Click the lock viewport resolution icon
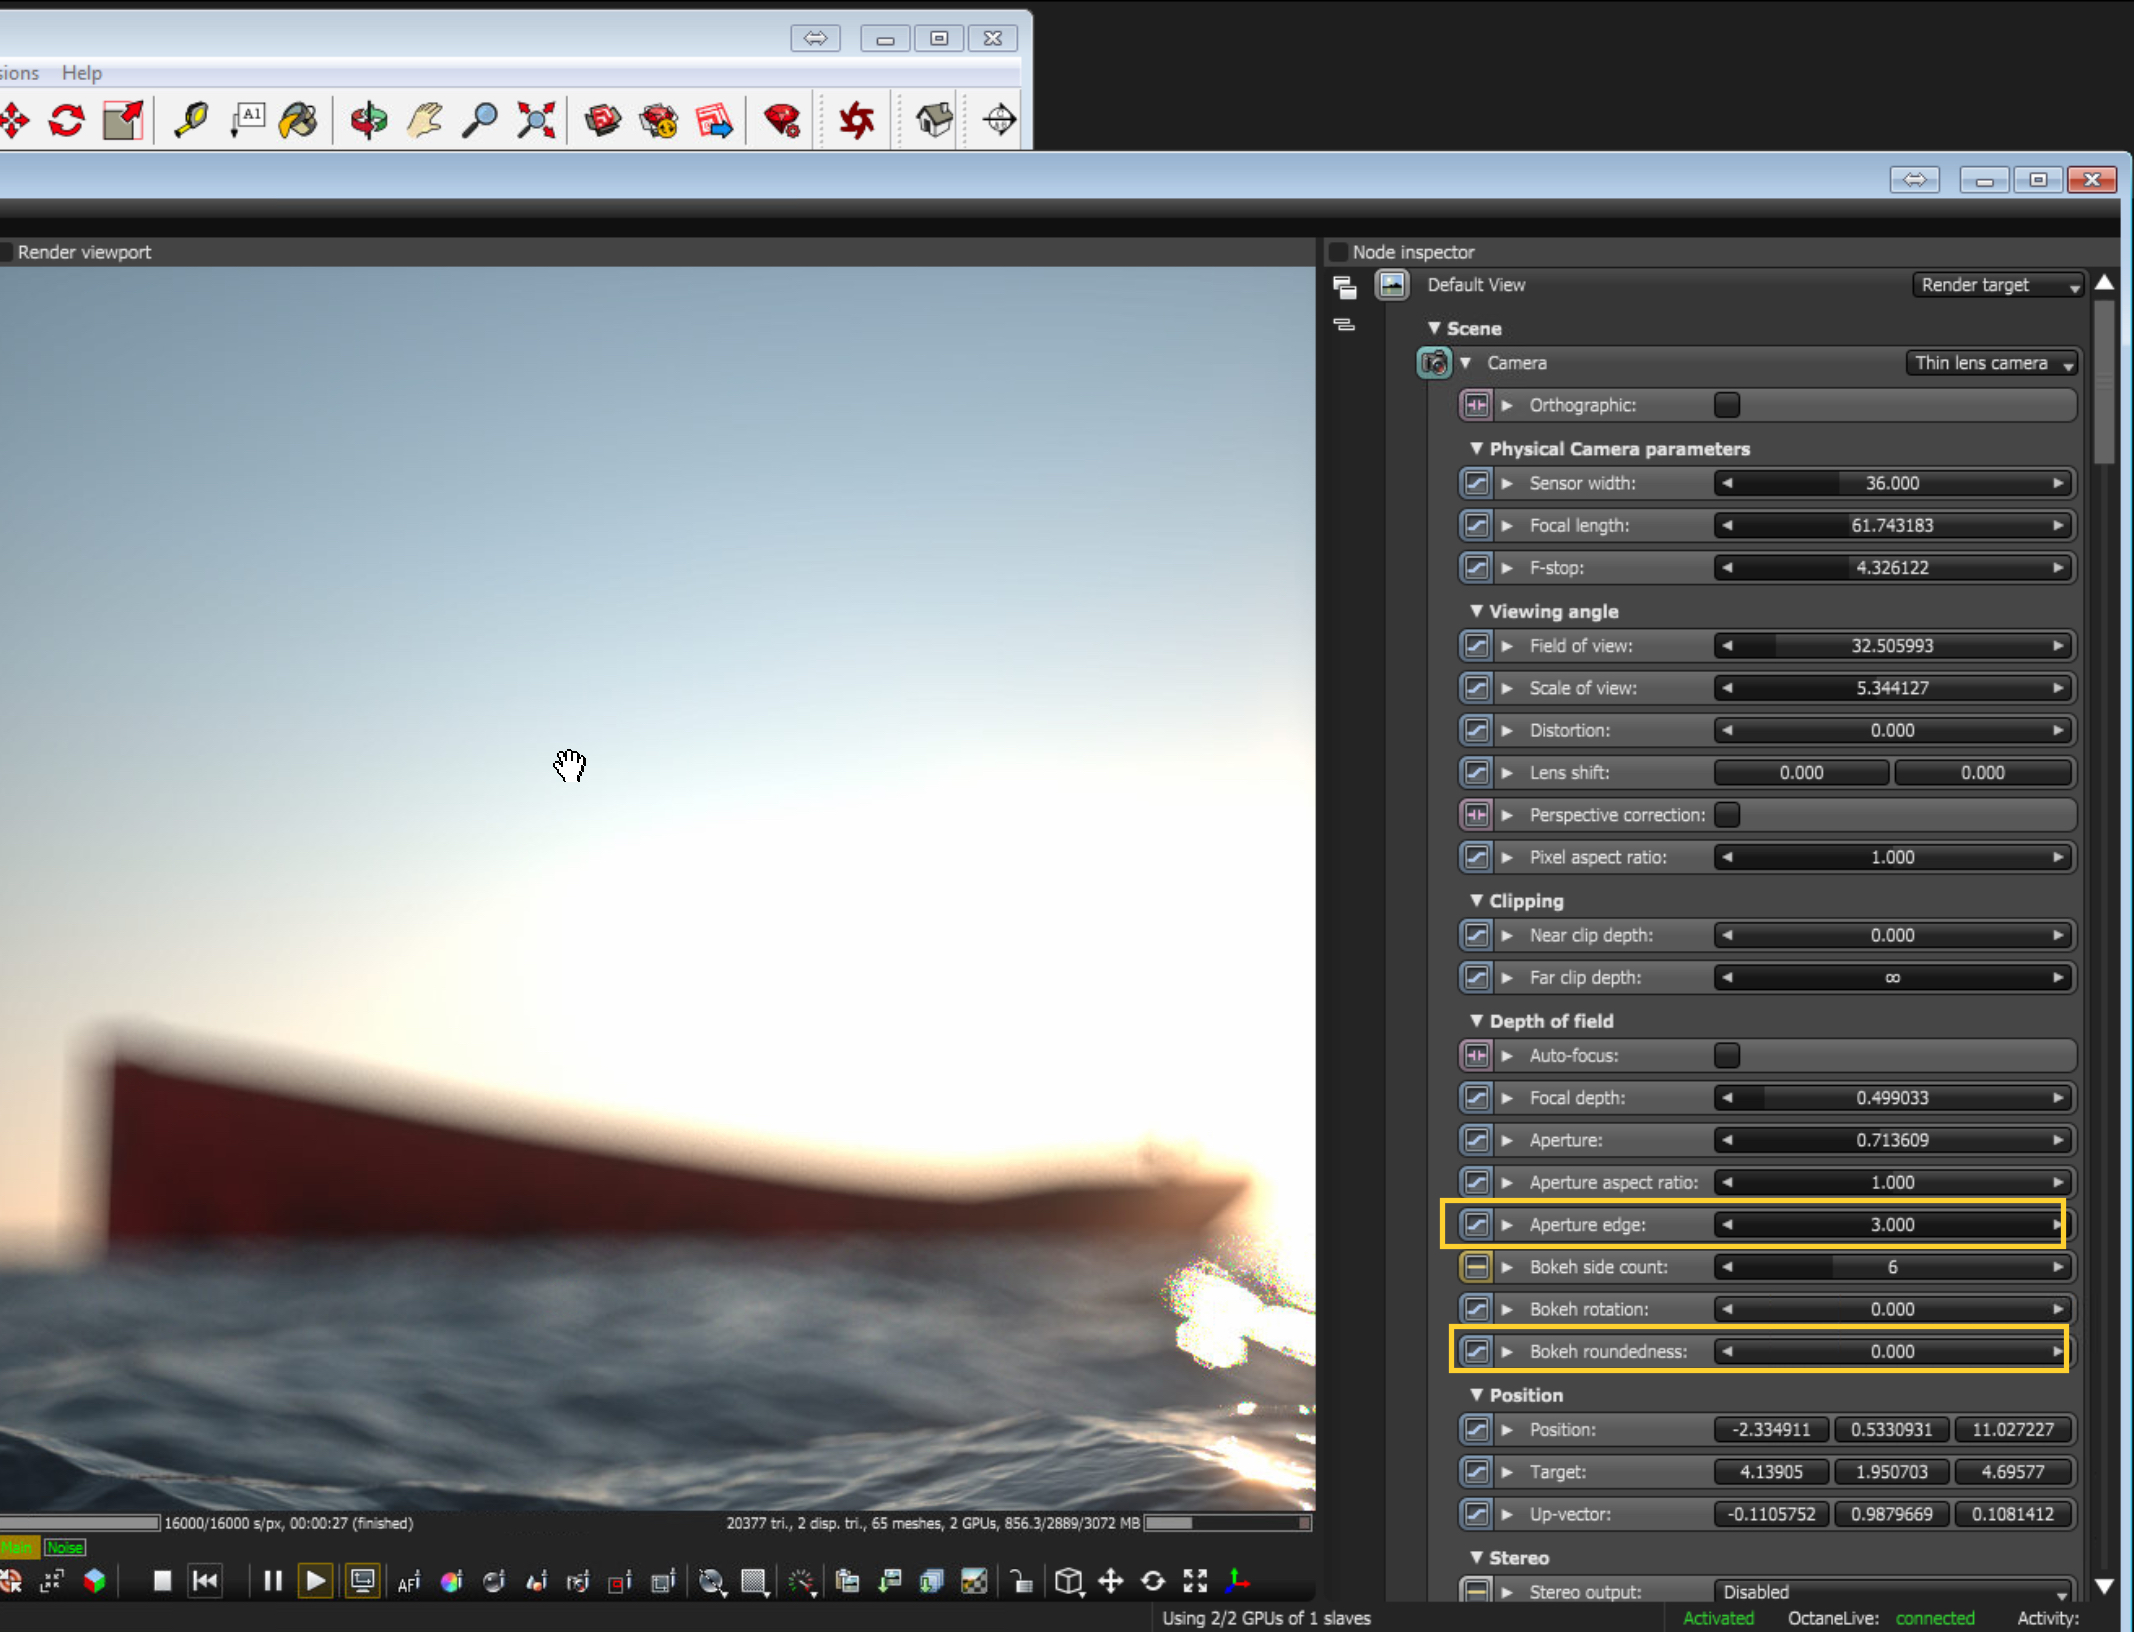Viewport: 2134px width, 1632px height. 1020,1581
